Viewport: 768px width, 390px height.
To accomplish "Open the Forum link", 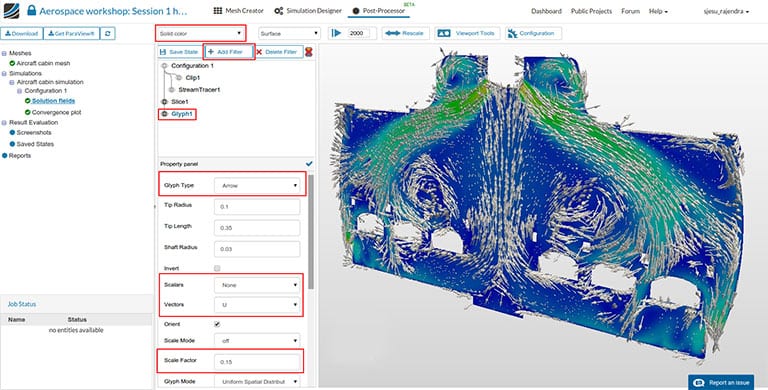I will click(x=630, y=11).
